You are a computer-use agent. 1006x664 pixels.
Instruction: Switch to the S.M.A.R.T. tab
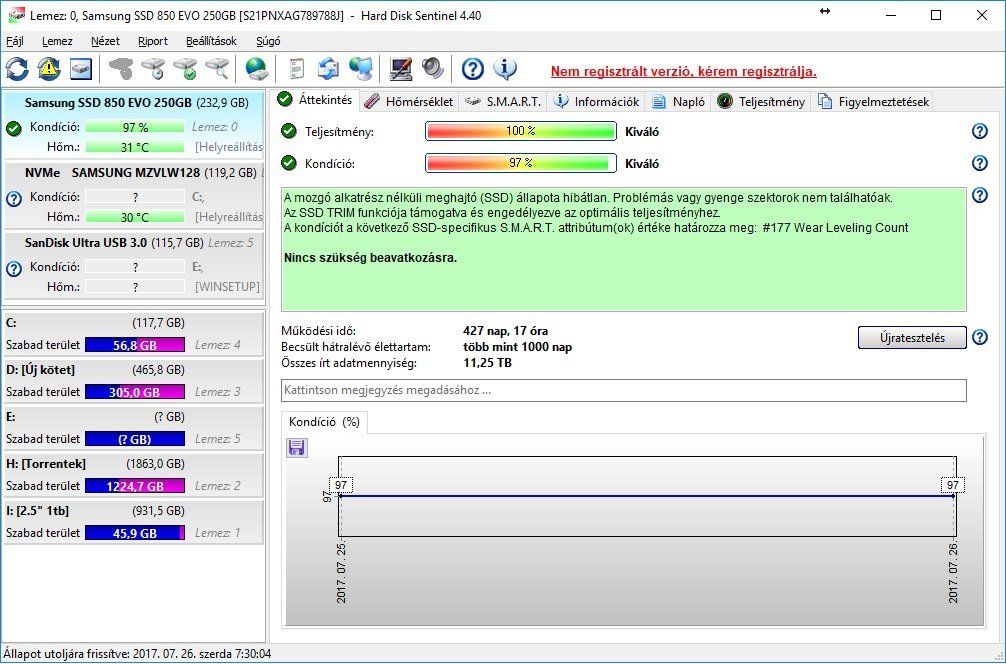(x=504, y=101)
